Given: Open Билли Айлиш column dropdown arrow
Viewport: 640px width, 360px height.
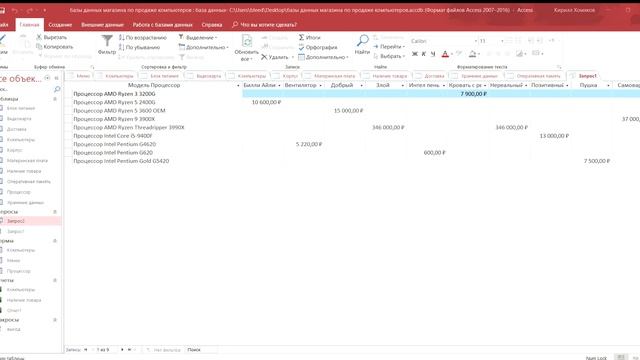Looking at the screenshot, I should coord(279,85).
